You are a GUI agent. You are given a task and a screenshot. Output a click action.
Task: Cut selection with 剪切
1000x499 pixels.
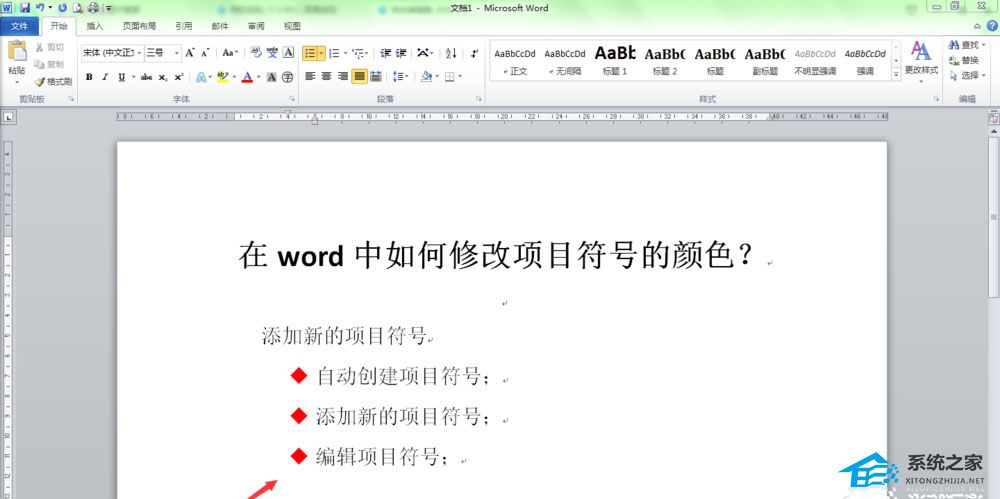tap(50, 47)
